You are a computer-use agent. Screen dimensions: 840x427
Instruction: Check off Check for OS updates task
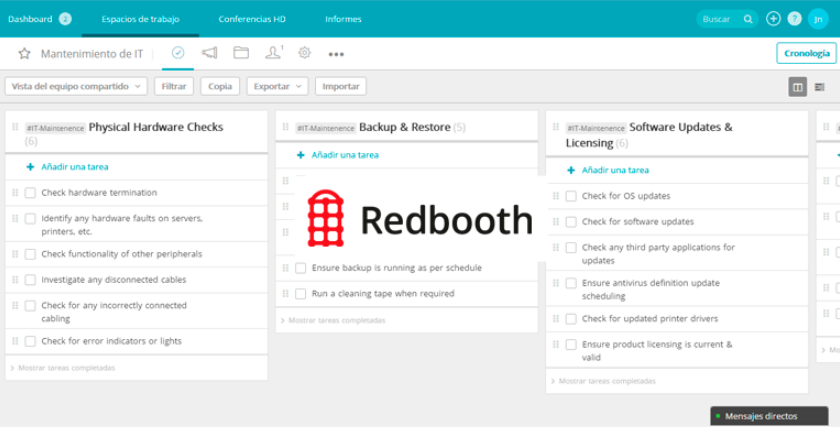571,196
